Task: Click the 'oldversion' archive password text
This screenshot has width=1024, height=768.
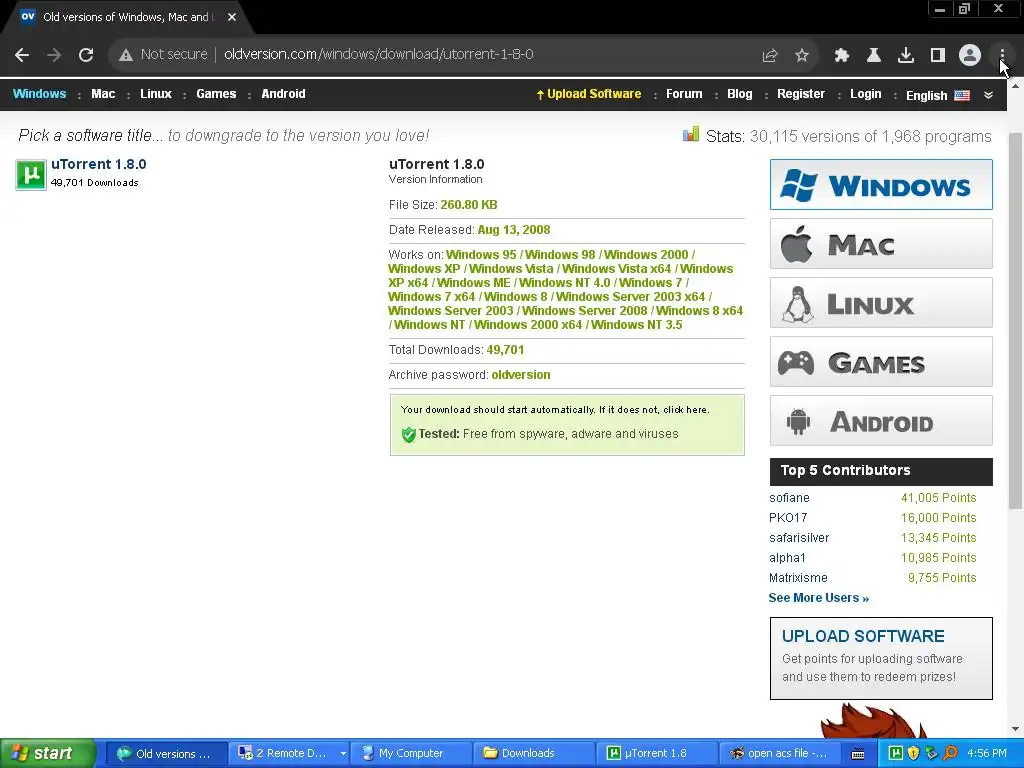Action: [520, 375]
